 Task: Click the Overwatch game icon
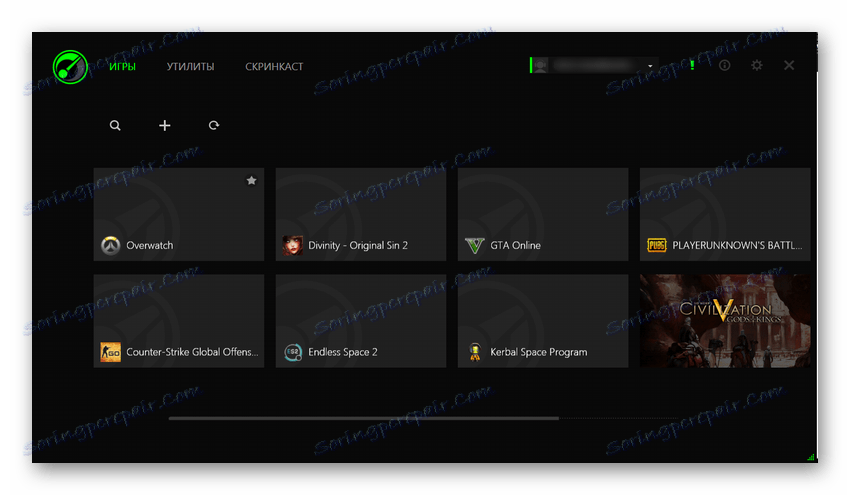(x=111, y=245)
